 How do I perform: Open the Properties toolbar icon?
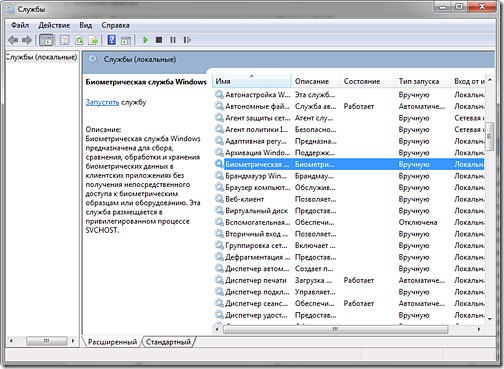tap(64, 40)
